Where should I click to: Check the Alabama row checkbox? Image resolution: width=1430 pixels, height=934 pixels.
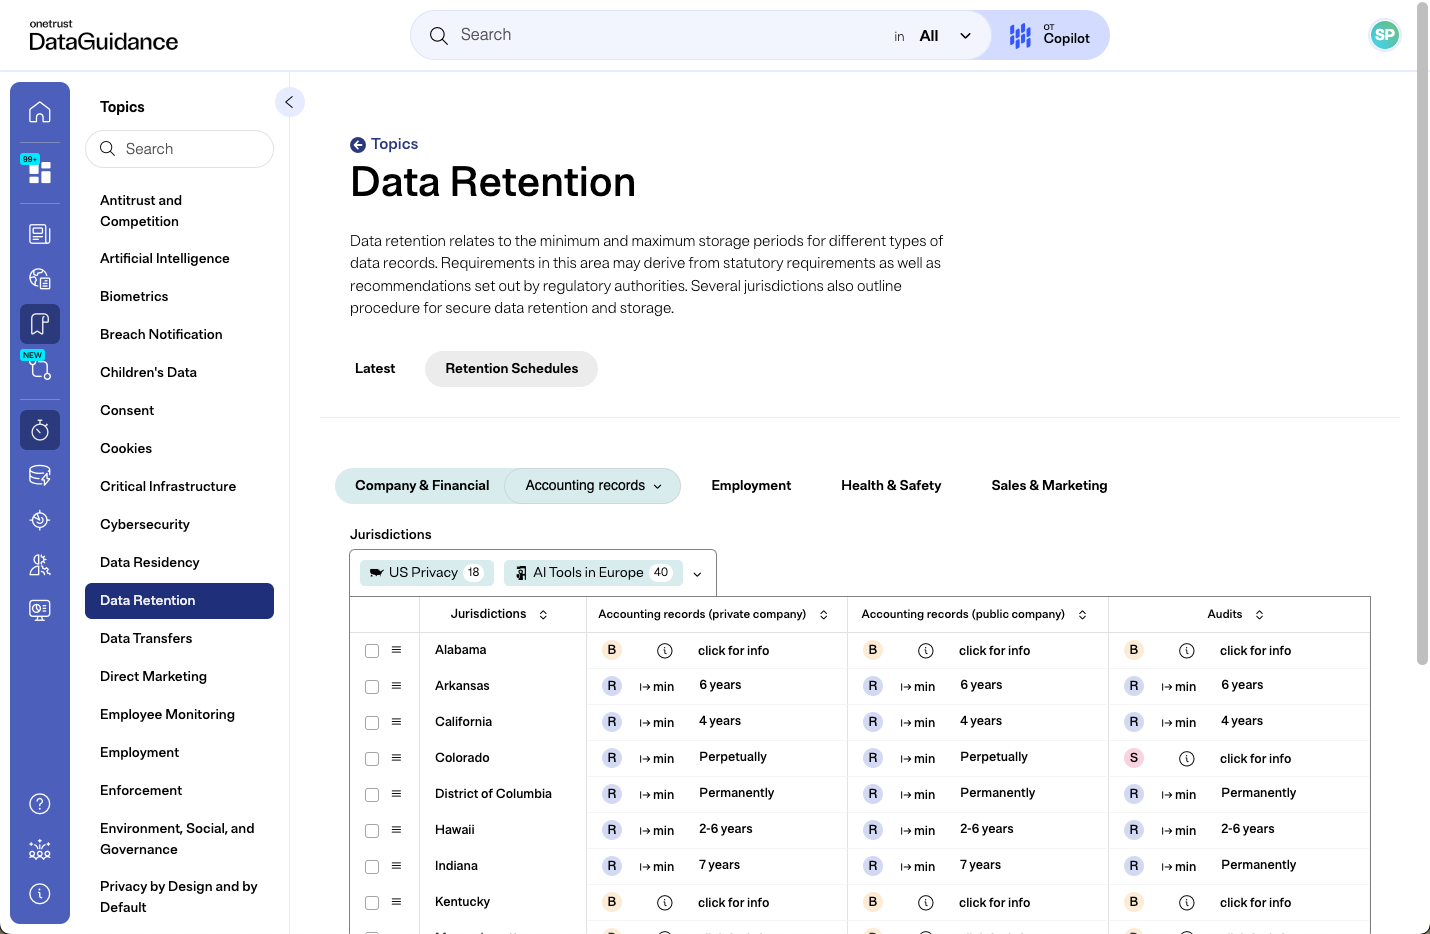click(x=372, y=651)
